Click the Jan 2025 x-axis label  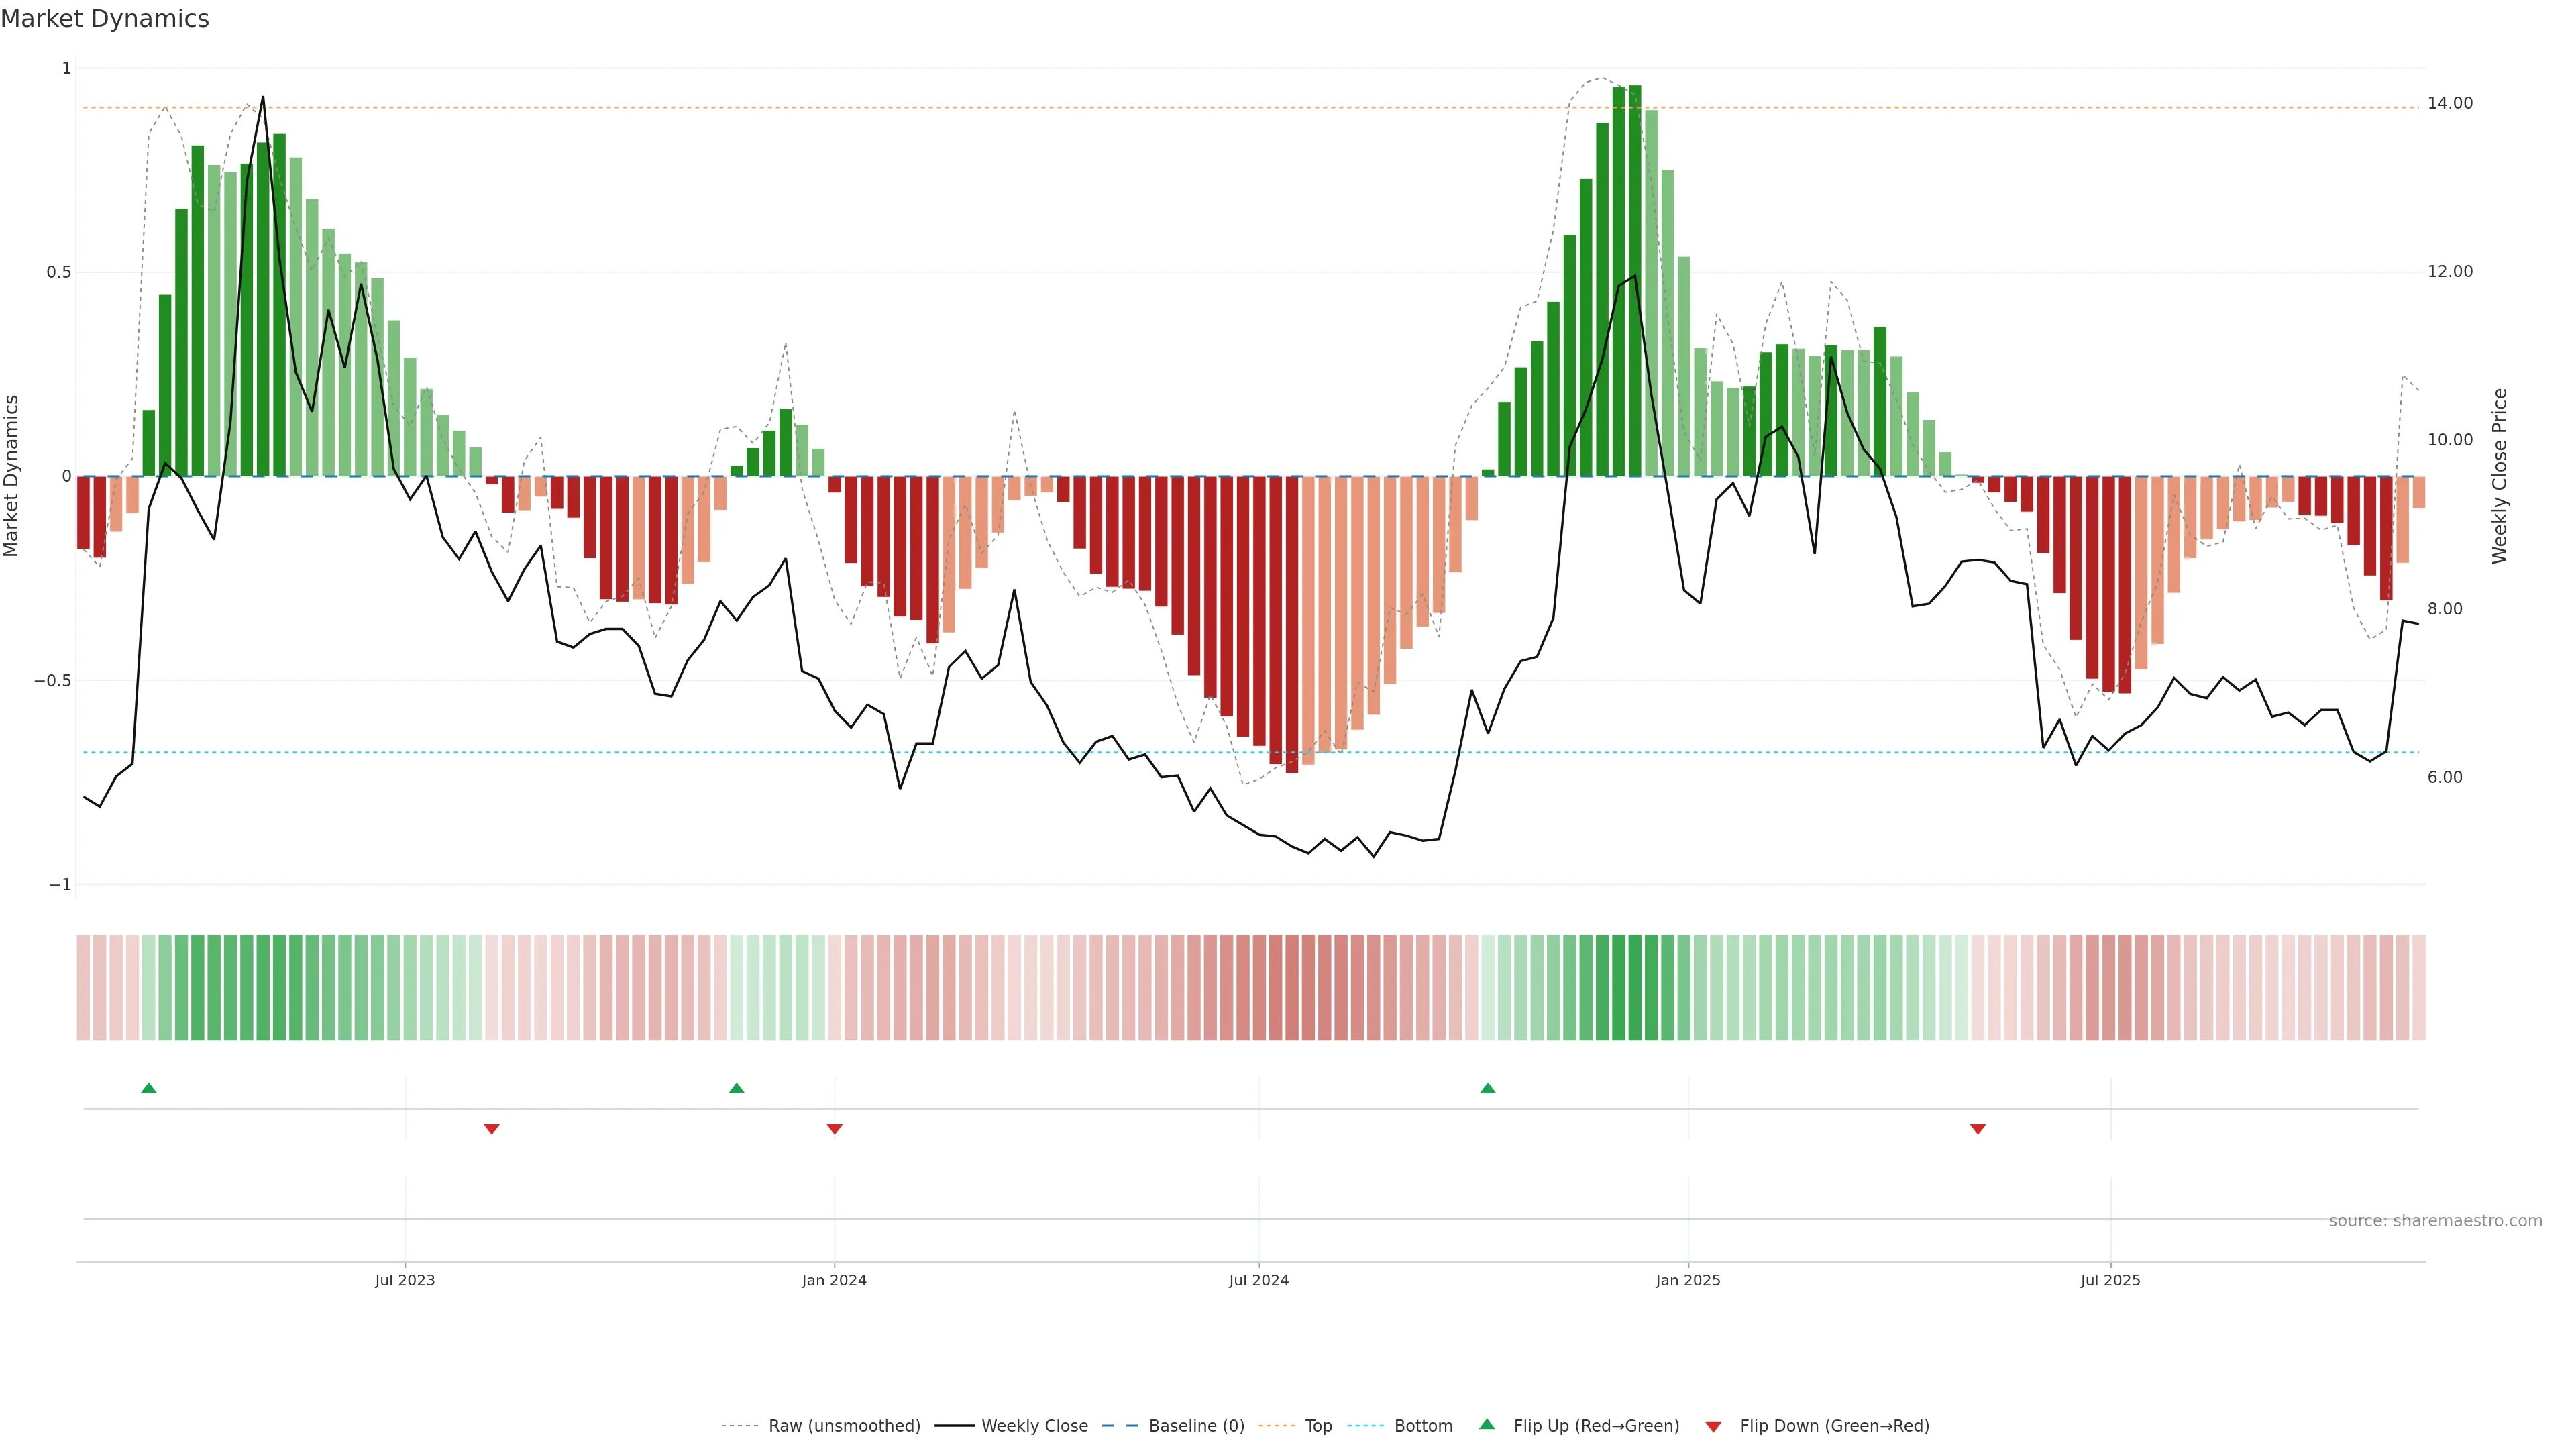1688,1280
